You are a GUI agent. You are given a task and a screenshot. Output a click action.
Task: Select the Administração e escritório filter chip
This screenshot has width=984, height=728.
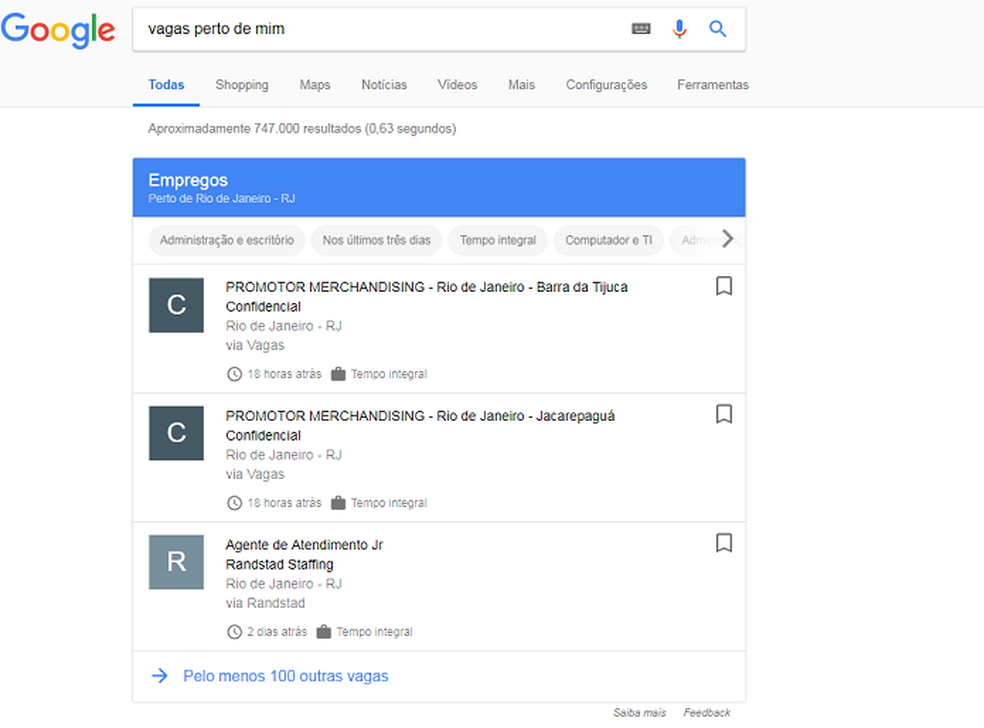click(226, 240)
